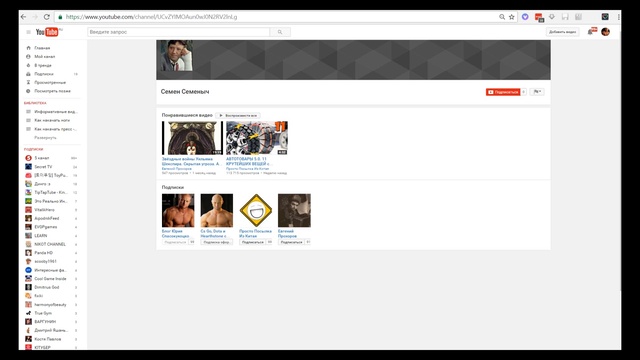Viewport: 640px width, 360px height.
Task: Open the Блог Юрия Спасокукоцкого channel link
Action: [x=175, y=233]
